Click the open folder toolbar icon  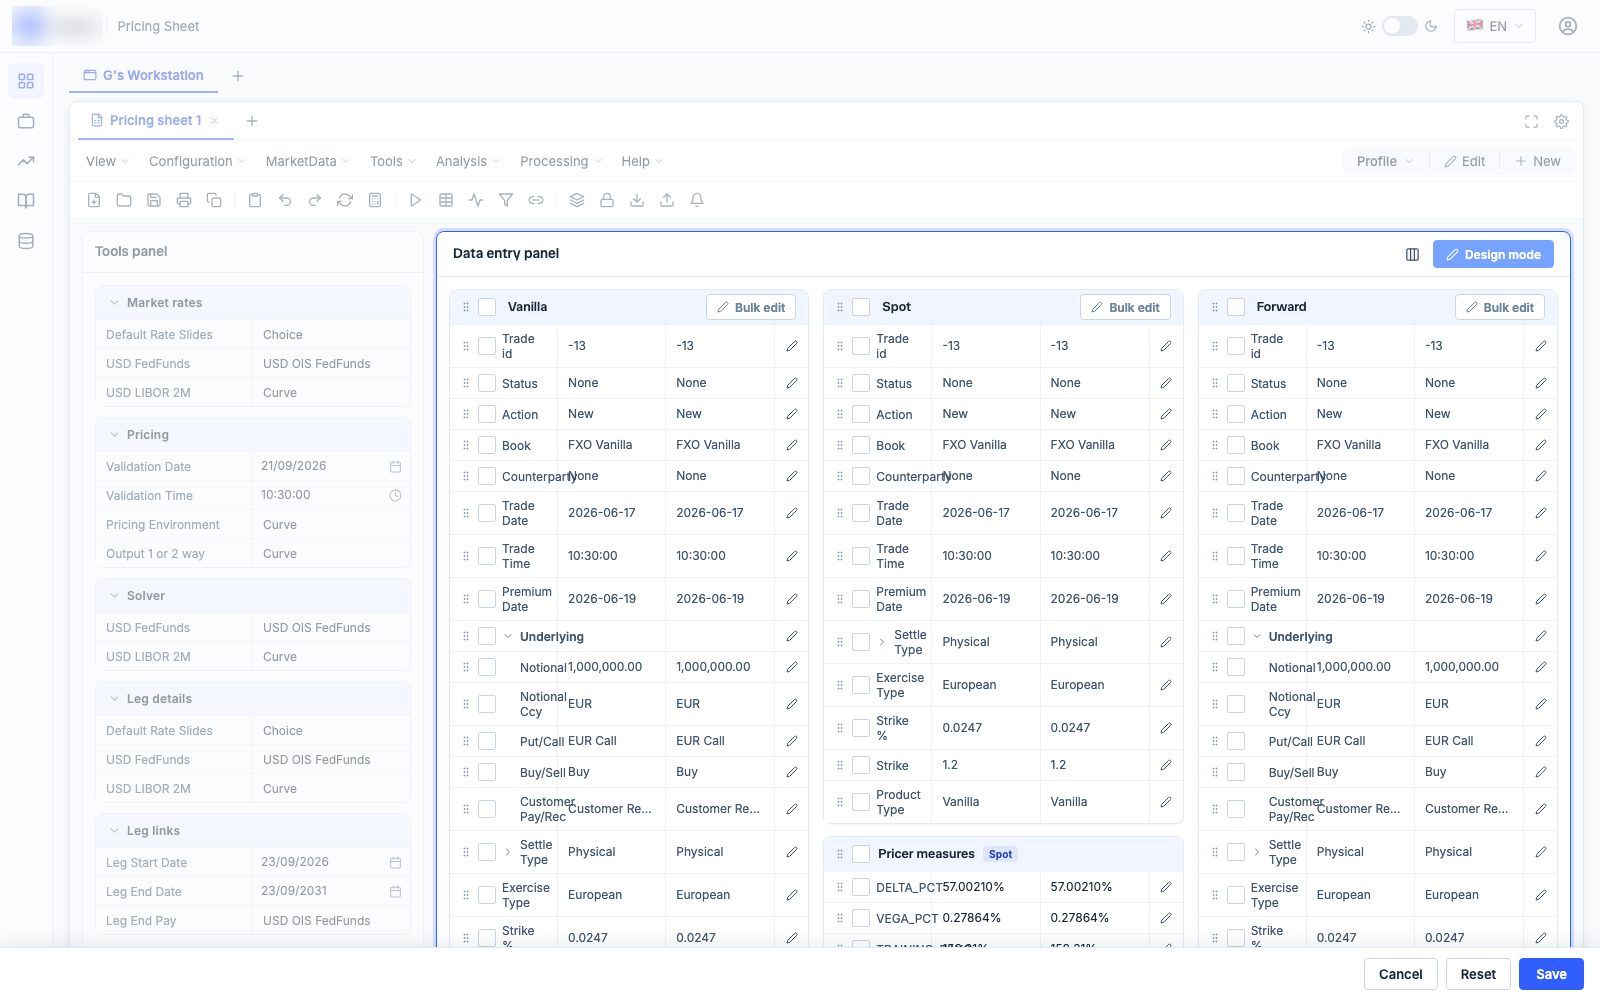point(124,200)
